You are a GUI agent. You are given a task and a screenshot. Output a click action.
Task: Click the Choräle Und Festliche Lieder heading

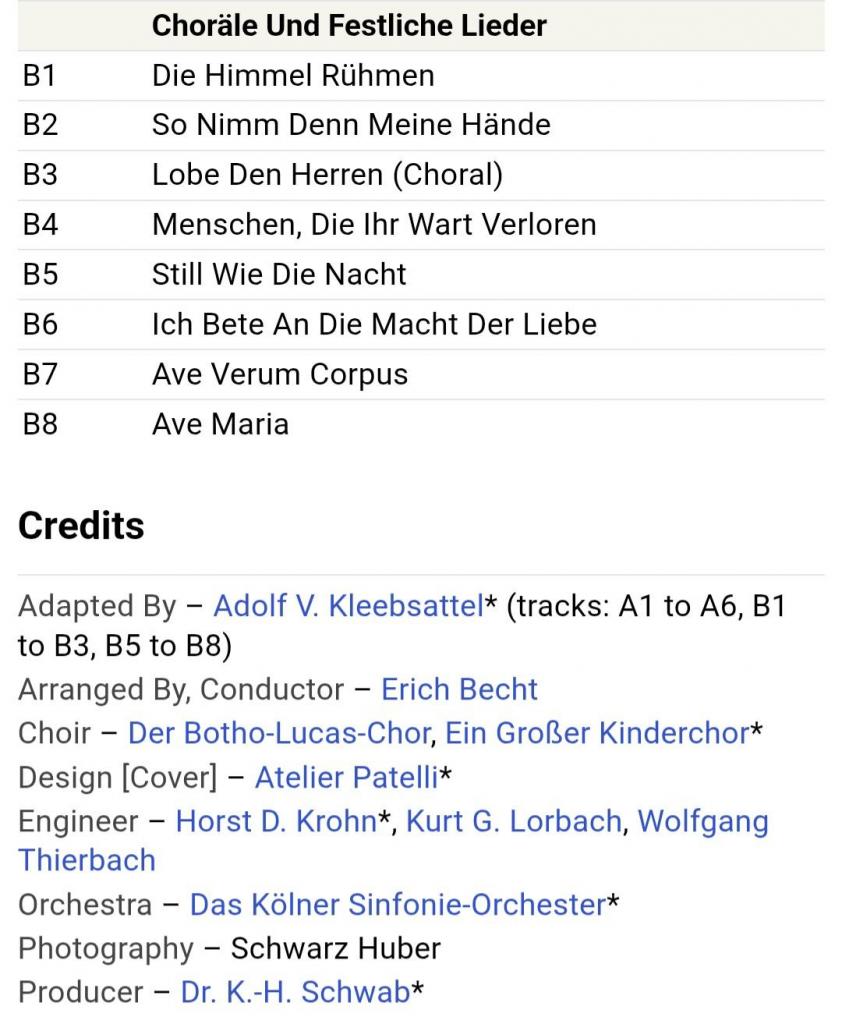[349, 26]
